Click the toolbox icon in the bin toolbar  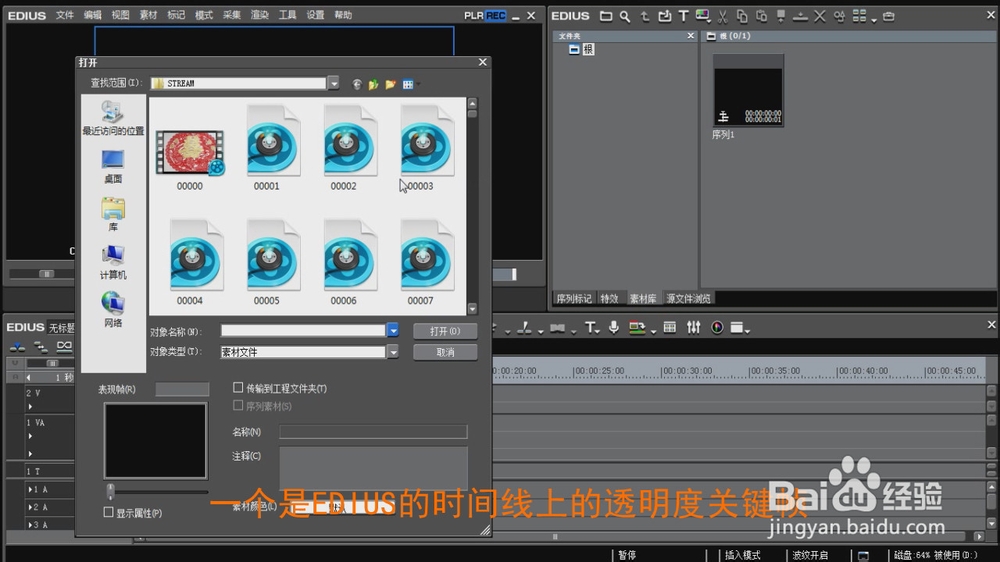(x=888, y=16)
